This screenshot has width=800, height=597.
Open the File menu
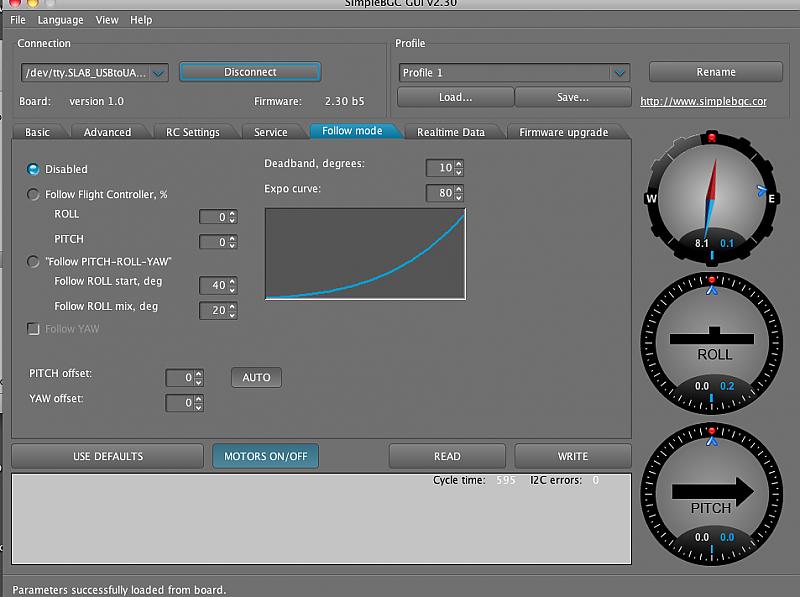click(18, 20)
